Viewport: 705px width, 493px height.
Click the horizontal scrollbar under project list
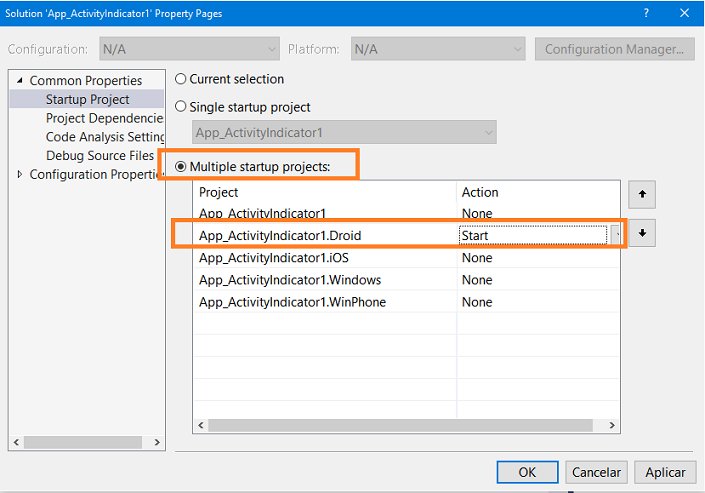click(x=400, y=425)
